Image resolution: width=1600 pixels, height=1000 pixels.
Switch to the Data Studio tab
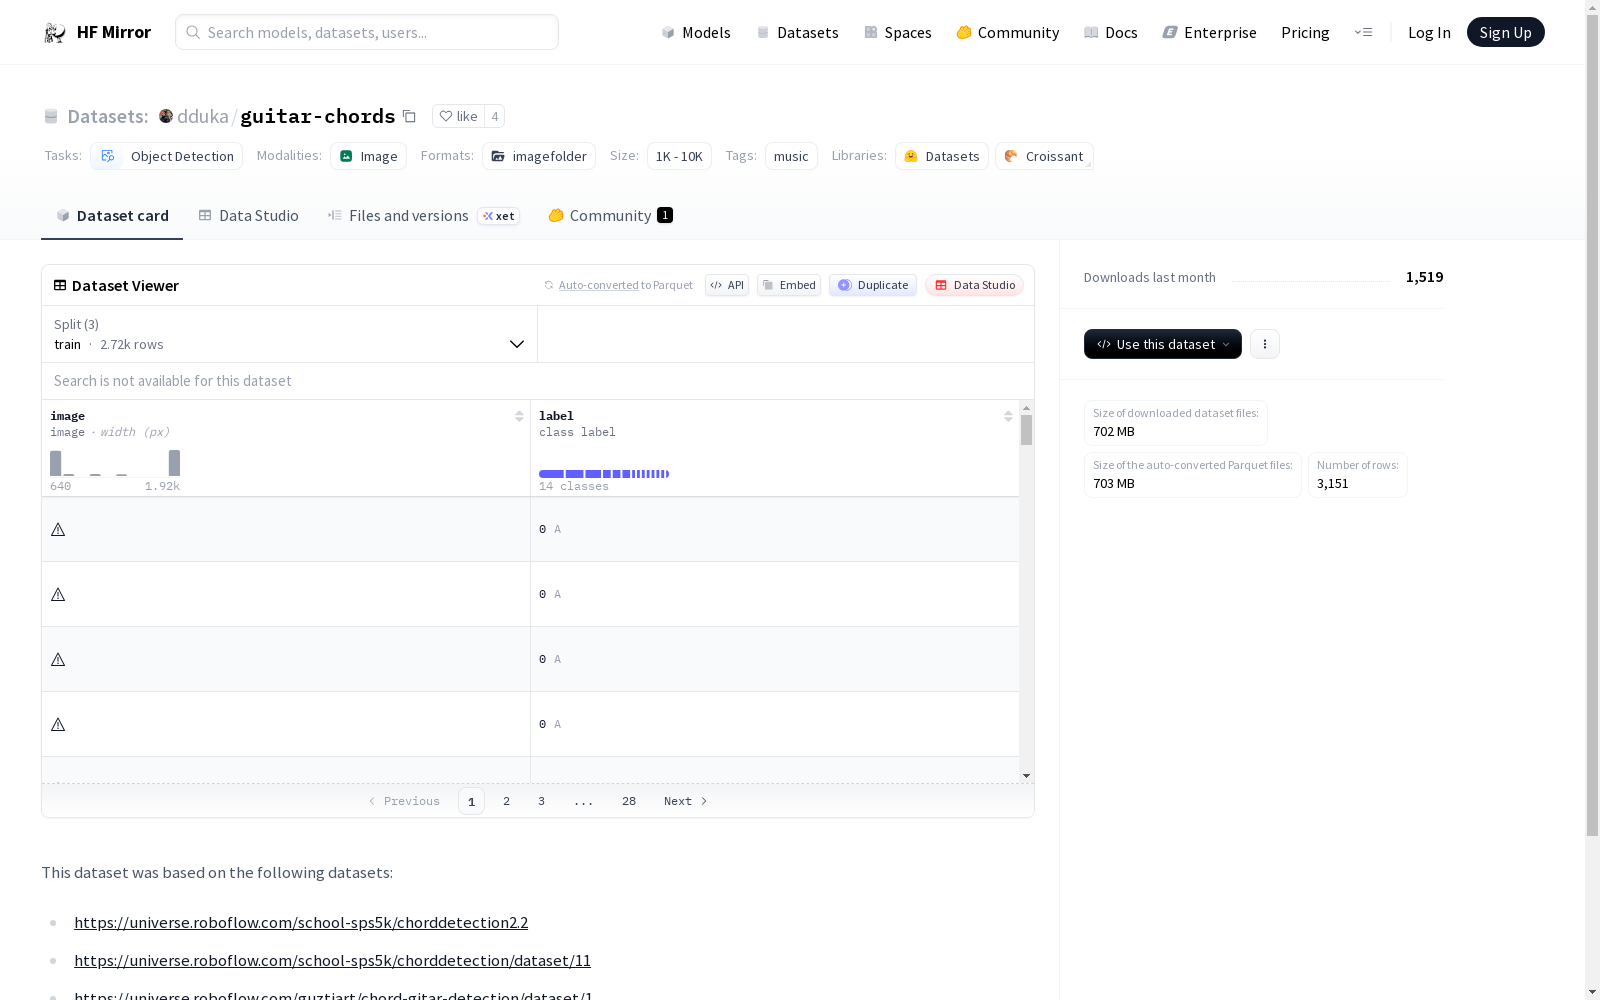(248, 216)
